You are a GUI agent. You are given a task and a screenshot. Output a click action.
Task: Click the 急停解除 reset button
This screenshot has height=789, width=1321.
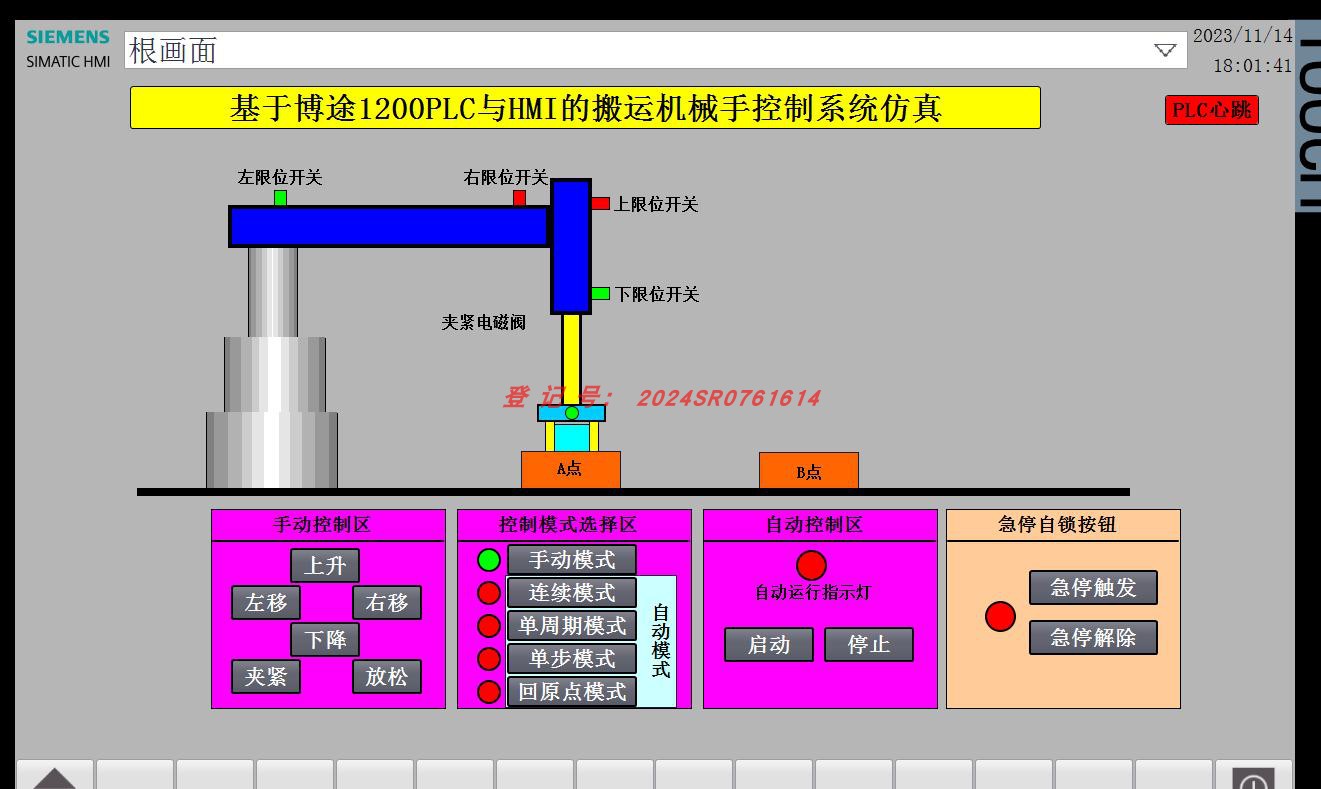(x=1093, y=638)
